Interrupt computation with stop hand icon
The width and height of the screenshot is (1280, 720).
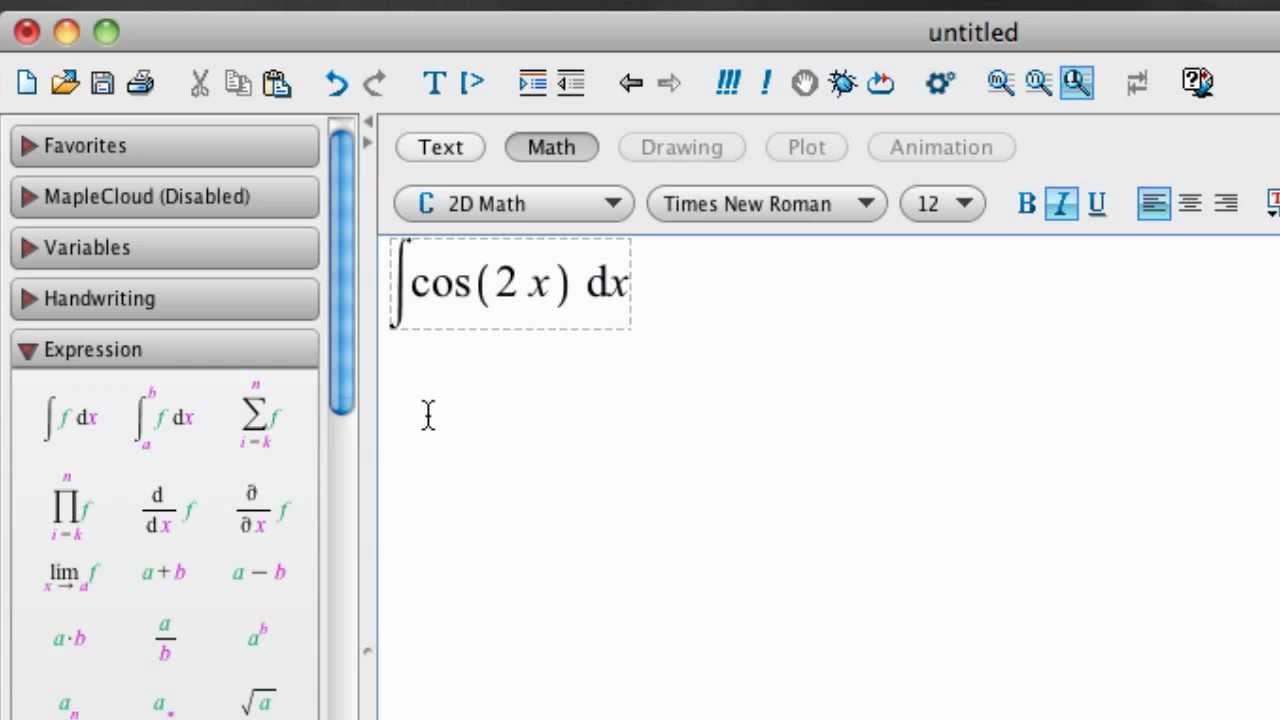[804, 83]
